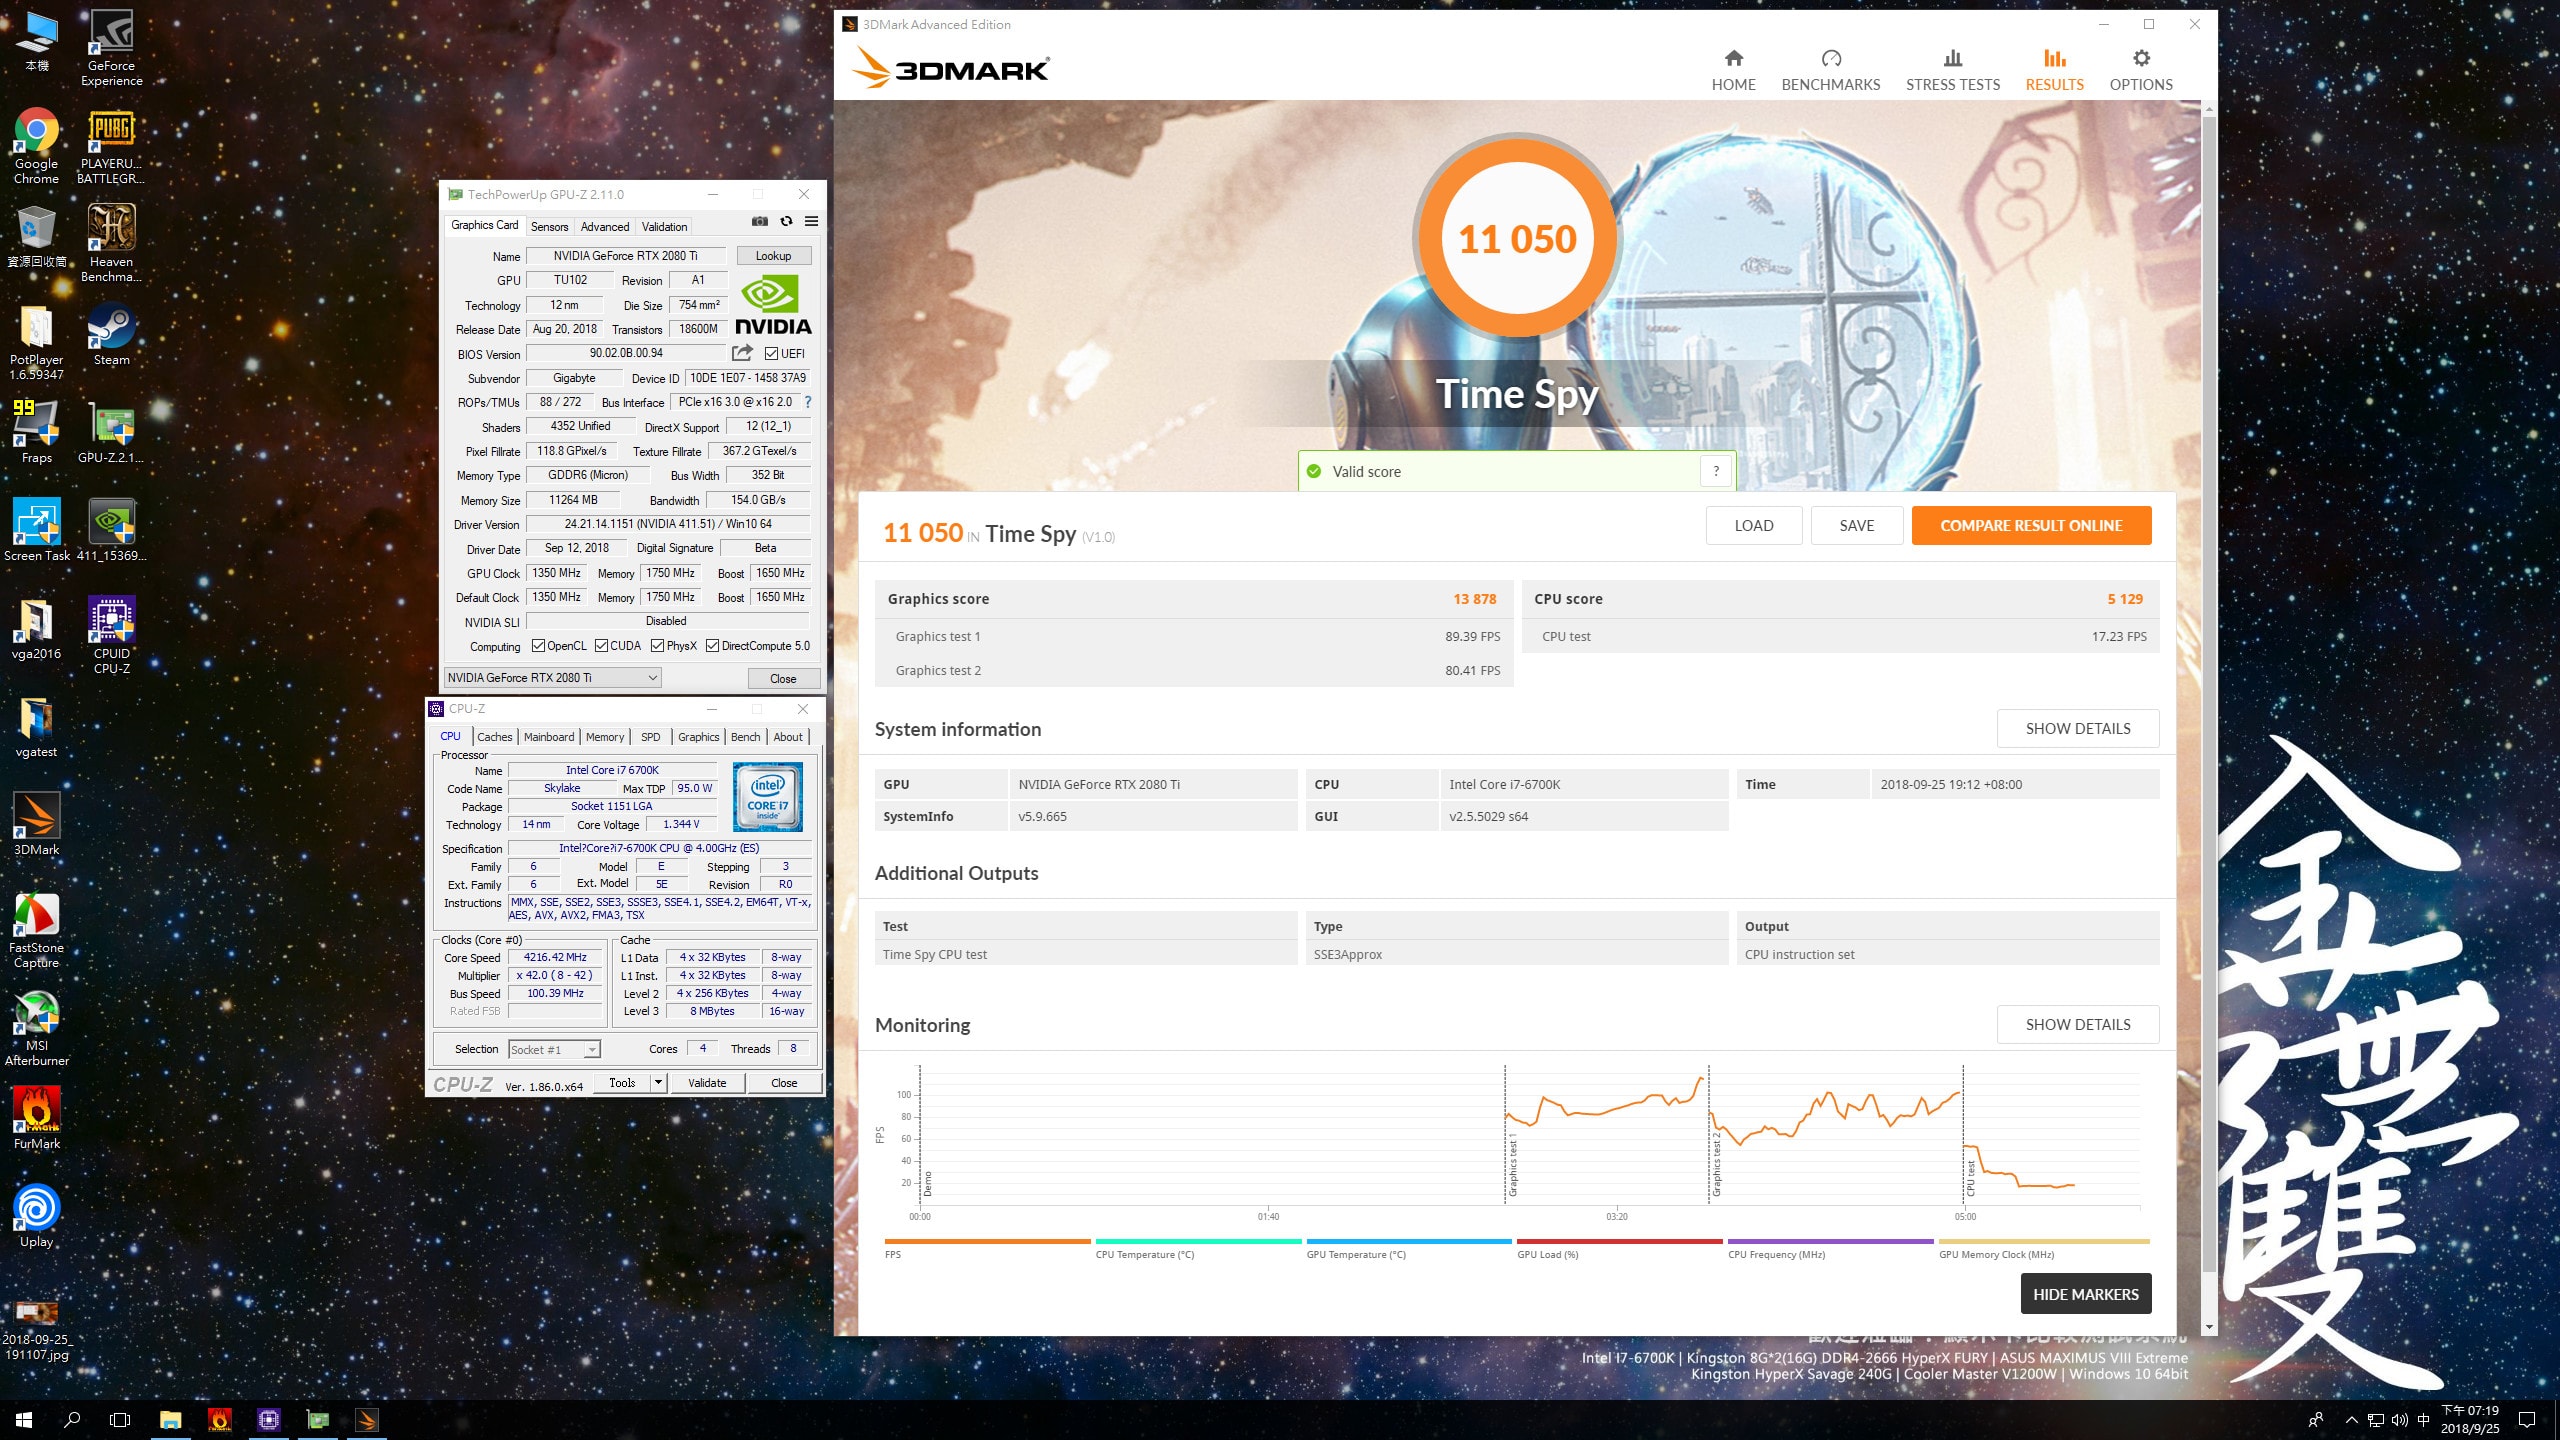The width and height of the screenshot is (2560, 1440).
Task: Open the Memory tab in CPU-Z
Action: tap(605, 736)
